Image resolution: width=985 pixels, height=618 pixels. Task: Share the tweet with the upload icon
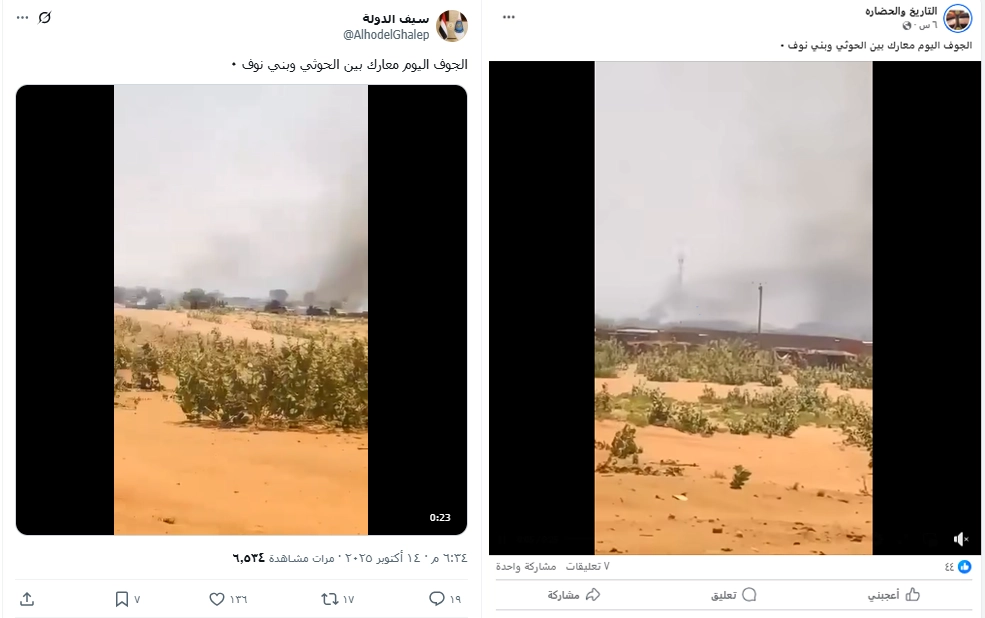click(27, 599)
